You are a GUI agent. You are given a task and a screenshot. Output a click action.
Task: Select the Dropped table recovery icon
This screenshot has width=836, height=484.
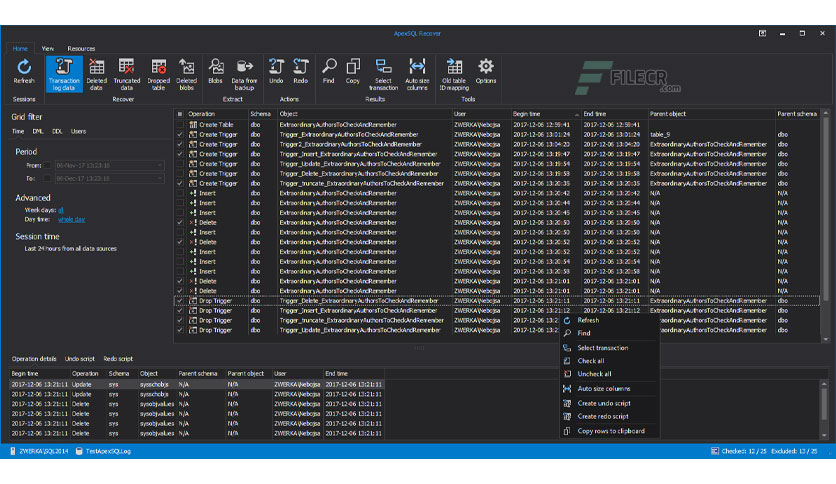(158, 74)
